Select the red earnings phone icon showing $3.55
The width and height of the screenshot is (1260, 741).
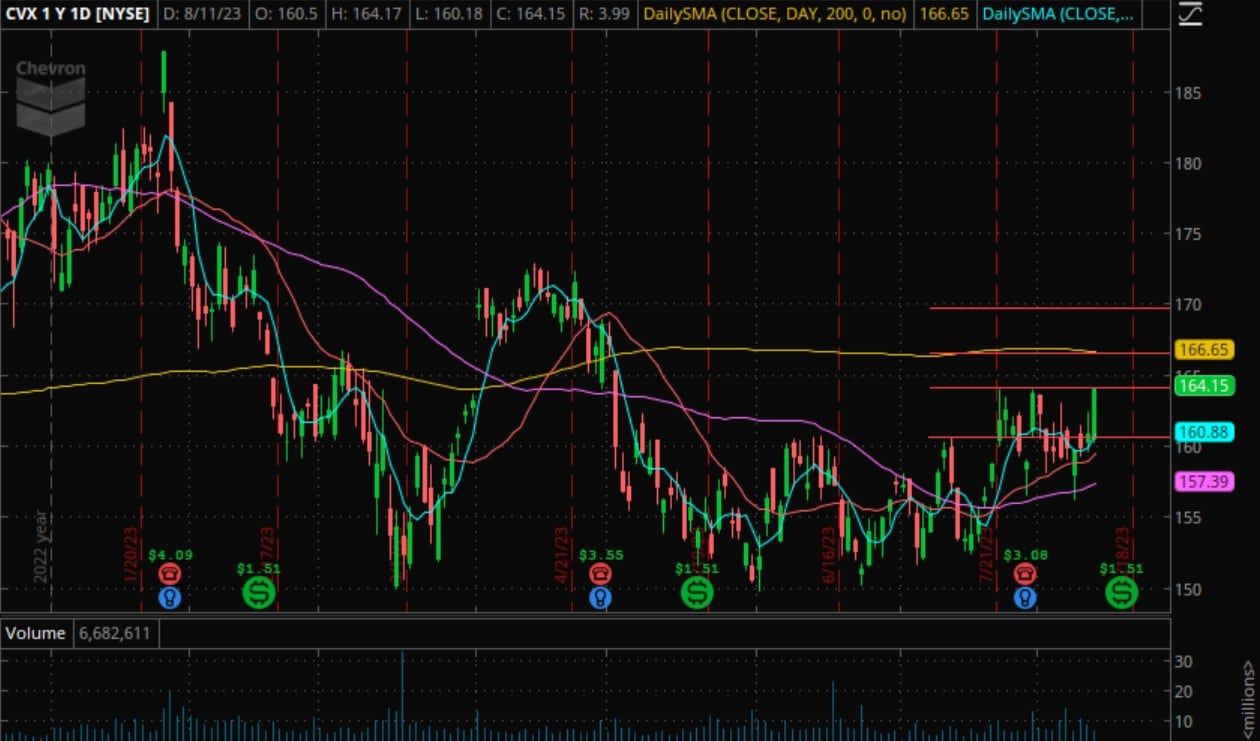click(x=600, y=574)
